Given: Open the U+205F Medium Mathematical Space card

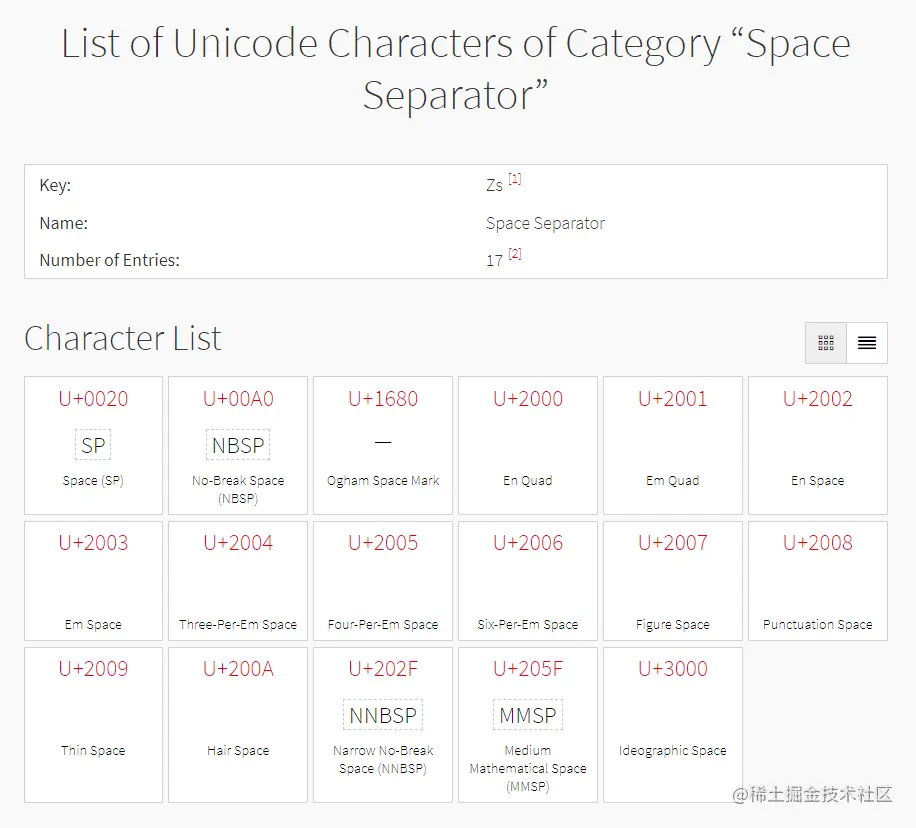Looking at the screenshot, I should point(528,725).
